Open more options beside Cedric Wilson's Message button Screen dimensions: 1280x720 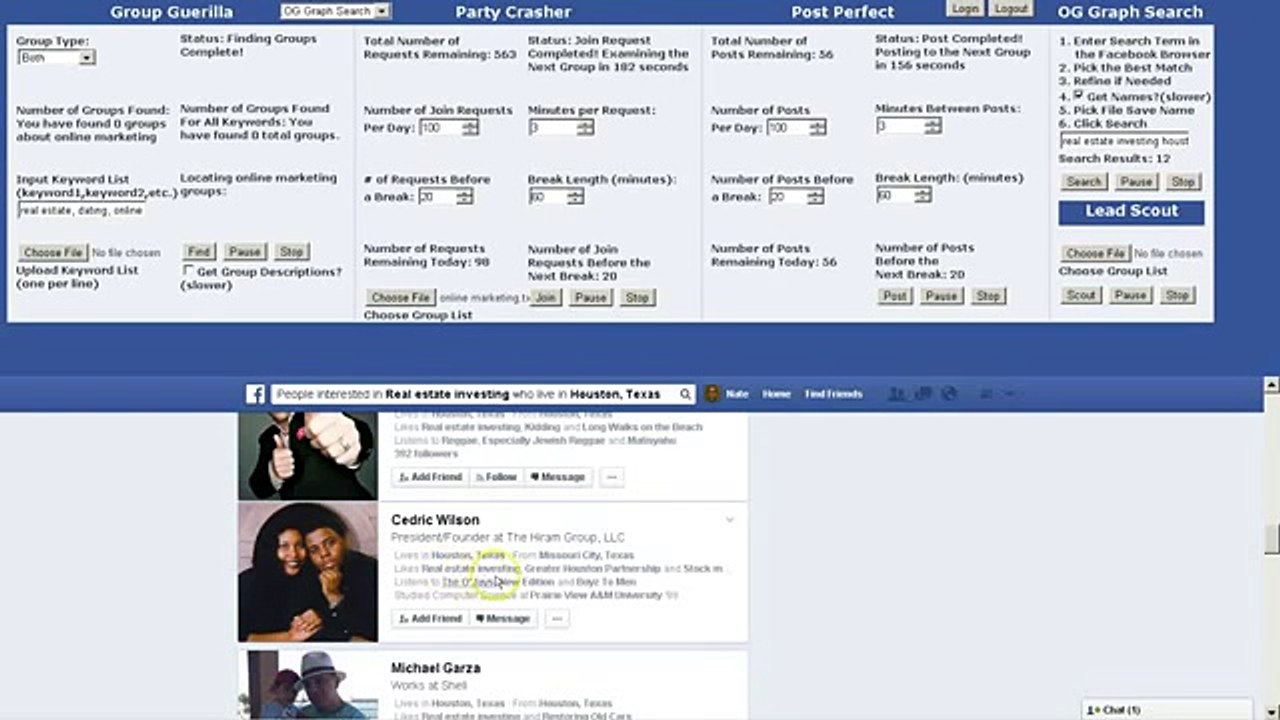coord(558,619)
